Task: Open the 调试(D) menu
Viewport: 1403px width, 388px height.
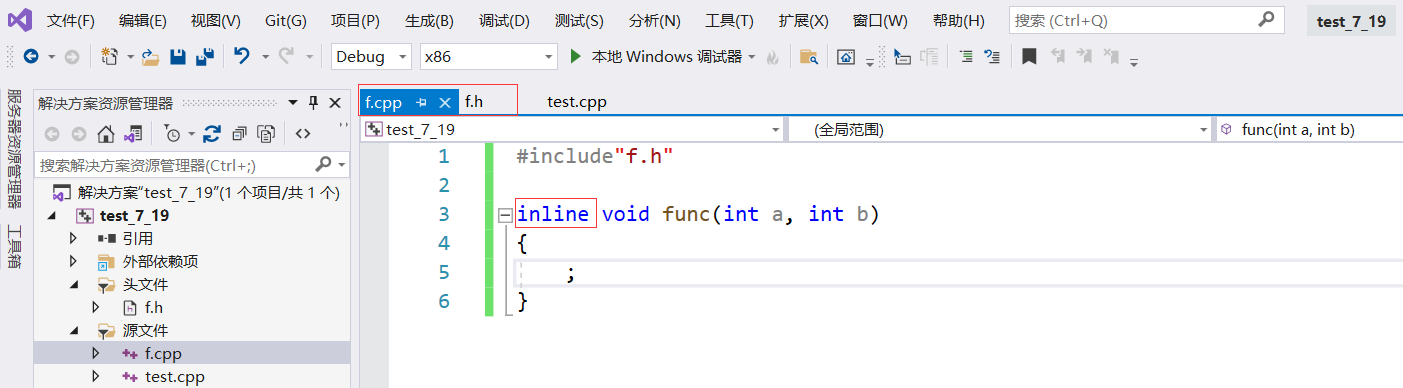Action: 503,20
